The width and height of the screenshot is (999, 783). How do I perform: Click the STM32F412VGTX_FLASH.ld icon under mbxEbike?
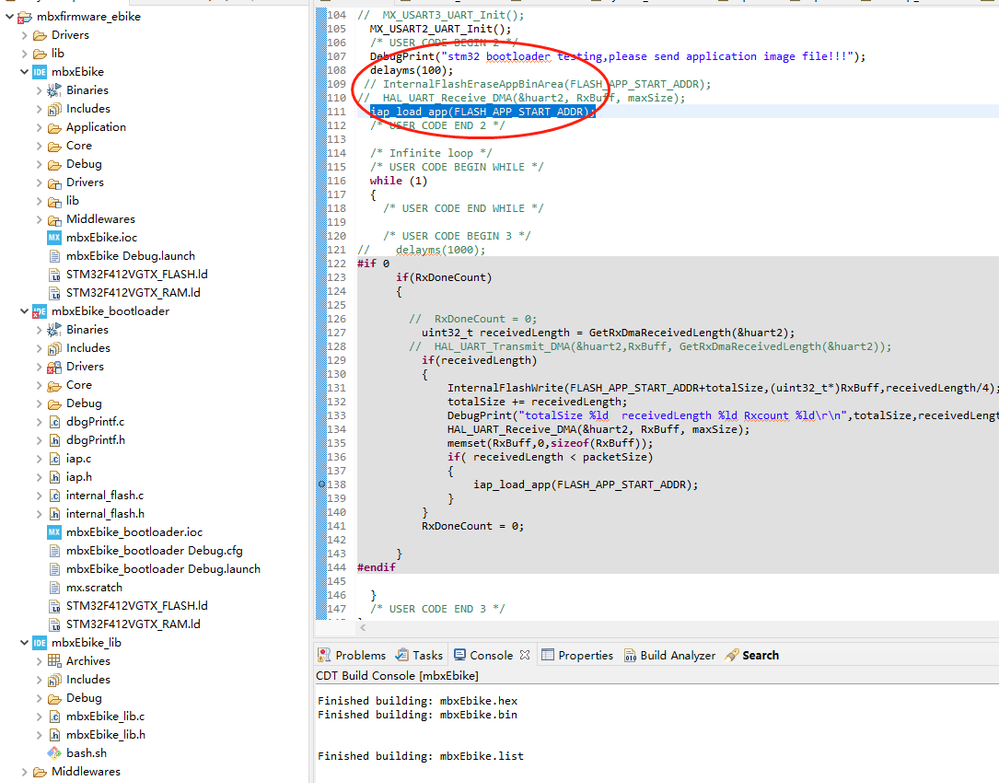(x=54, y=275)
